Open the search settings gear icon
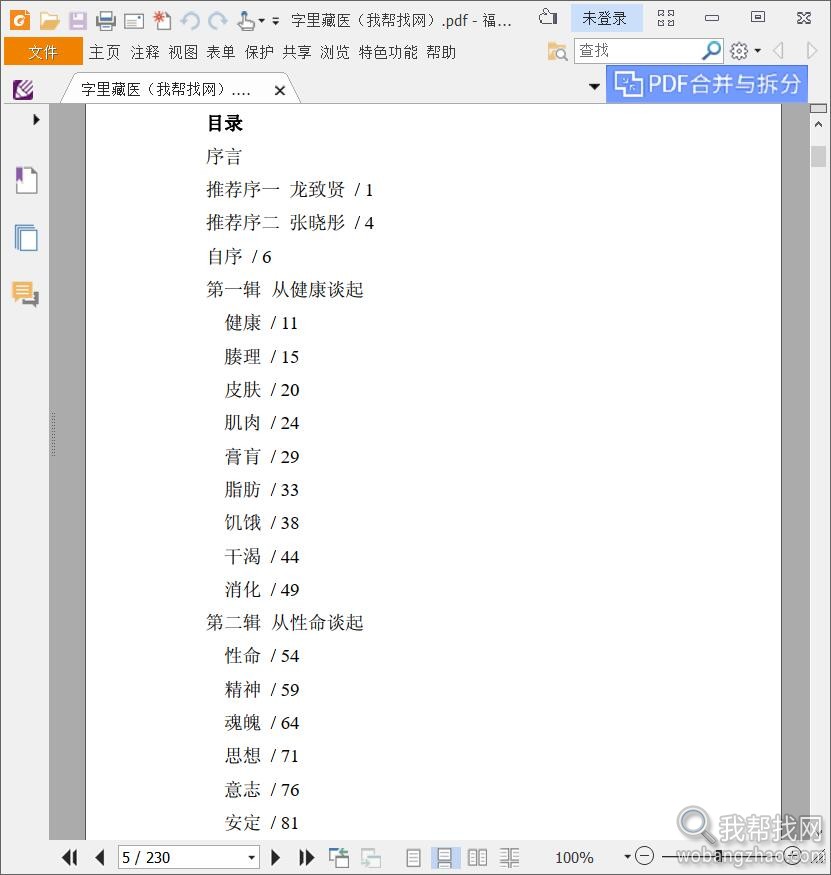The width and height of the screenshot is (831, 875). 739,51
